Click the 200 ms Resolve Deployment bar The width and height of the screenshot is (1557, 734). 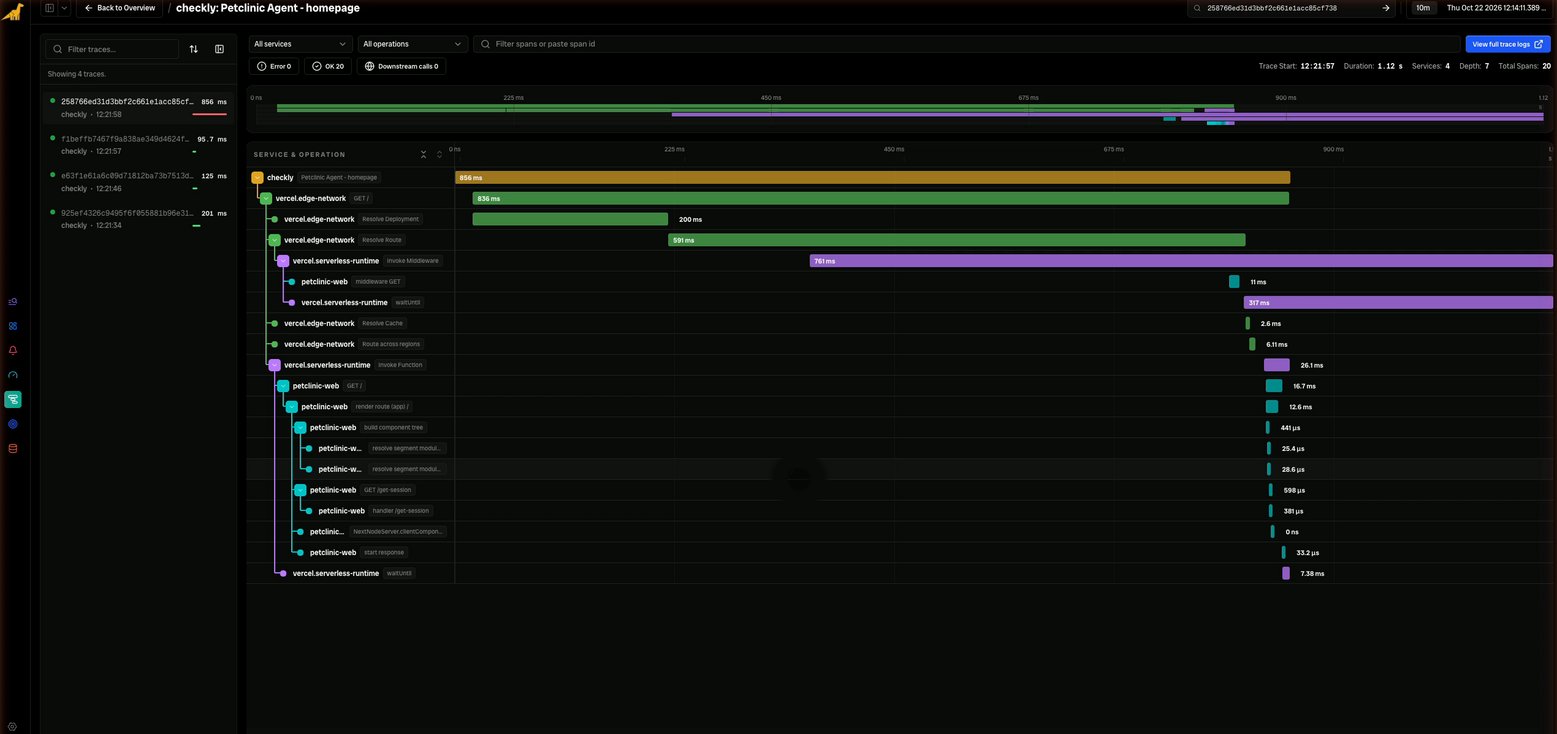pos(570,219)
